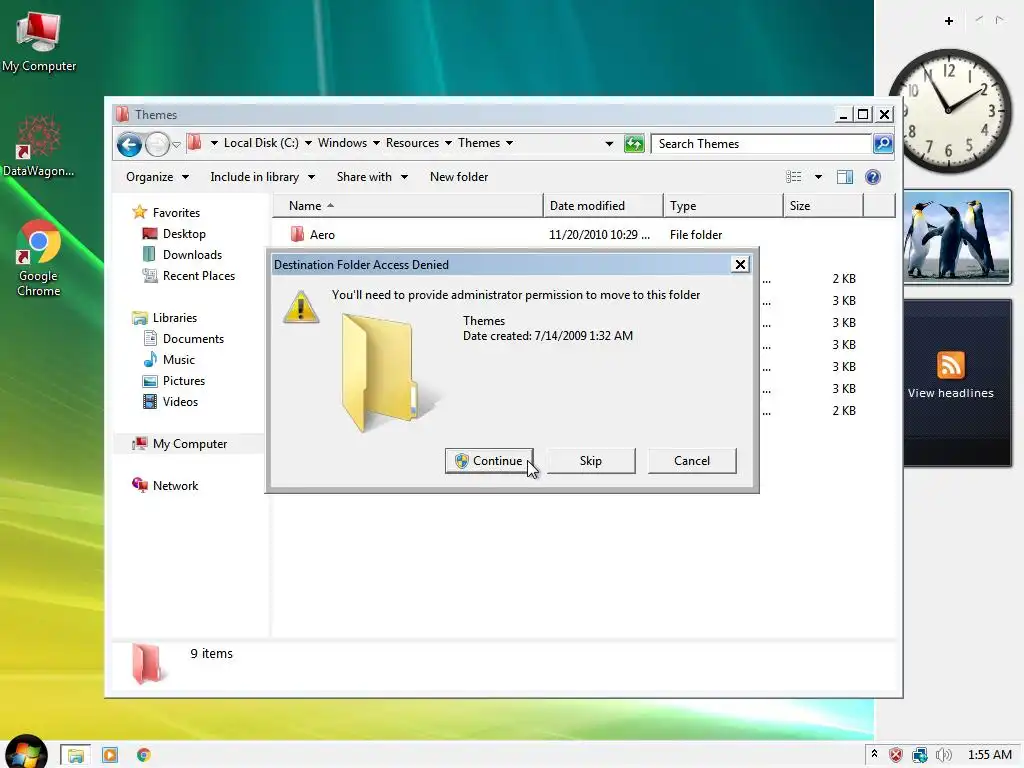
Task: Close the Access Denied dialog with X
Action: [x=740, y=264]
